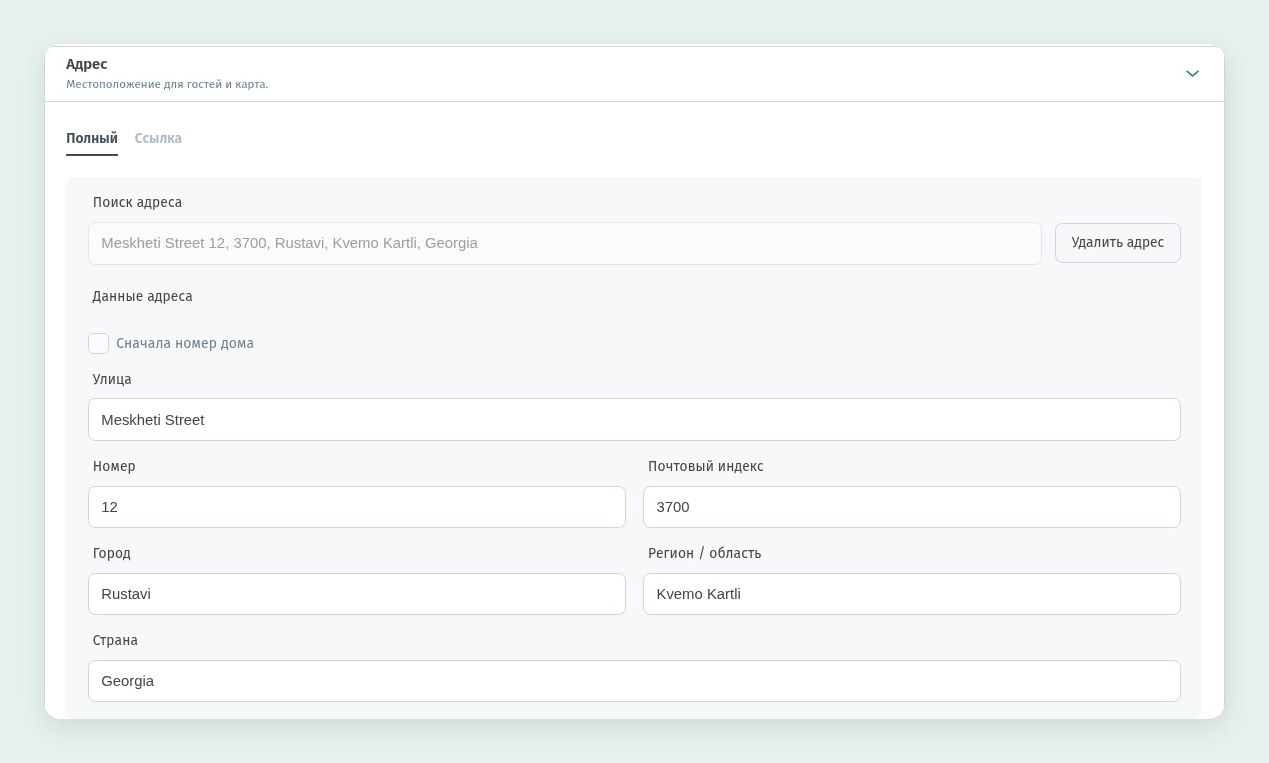Viewport: 1269px width, 763px height.
Task: Click the Местоположение для гостей и карта subtitle
Action: click(167, 84)
